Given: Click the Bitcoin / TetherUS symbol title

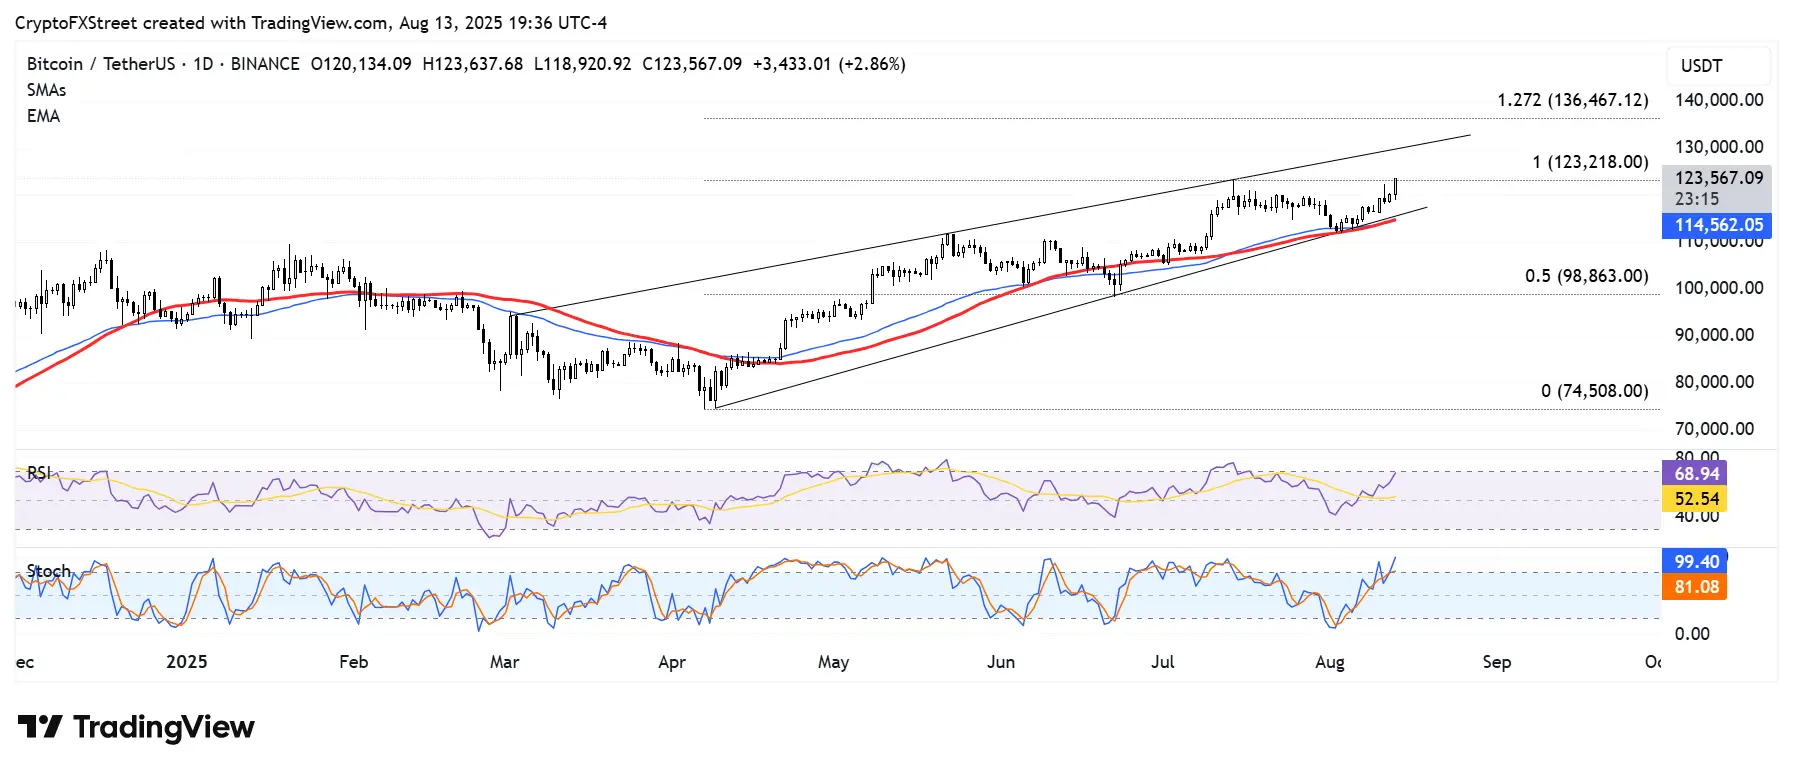Looking at the screenshot, I should [101, 64].
